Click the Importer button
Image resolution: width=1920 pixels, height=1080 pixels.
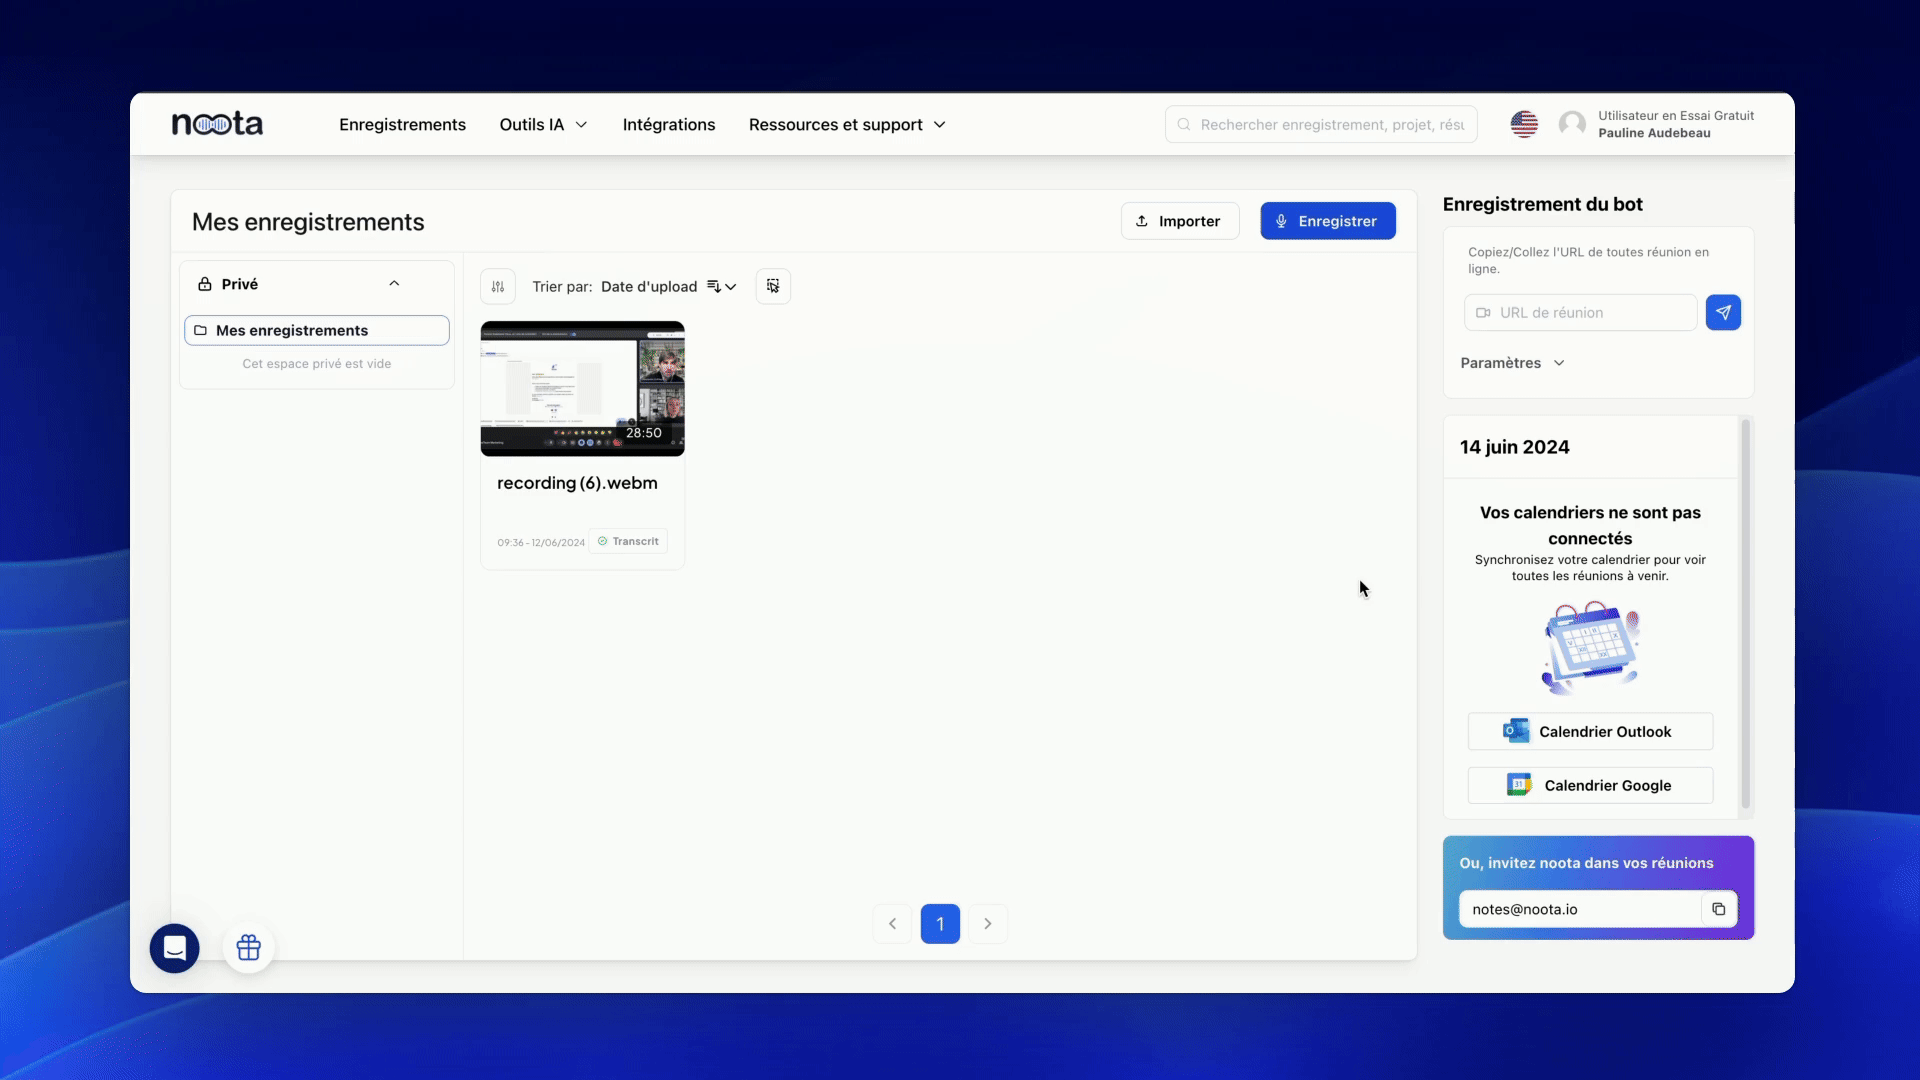[1179, 221]
